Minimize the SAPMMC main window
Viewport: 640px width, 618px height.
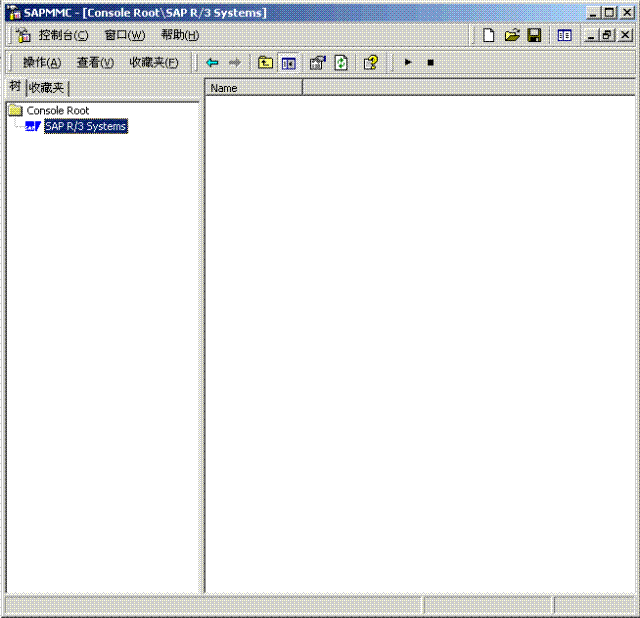coord(593,13)
